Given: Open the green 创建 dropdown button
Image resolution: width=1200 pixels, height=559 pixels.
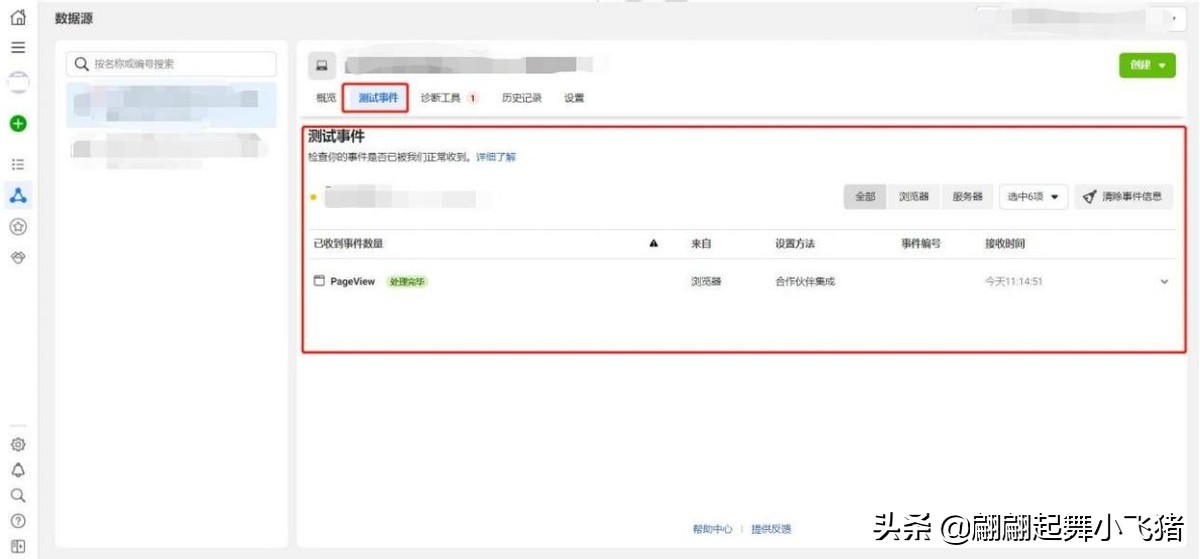Looking at the screenshot, I should [x=1147, y=65].
